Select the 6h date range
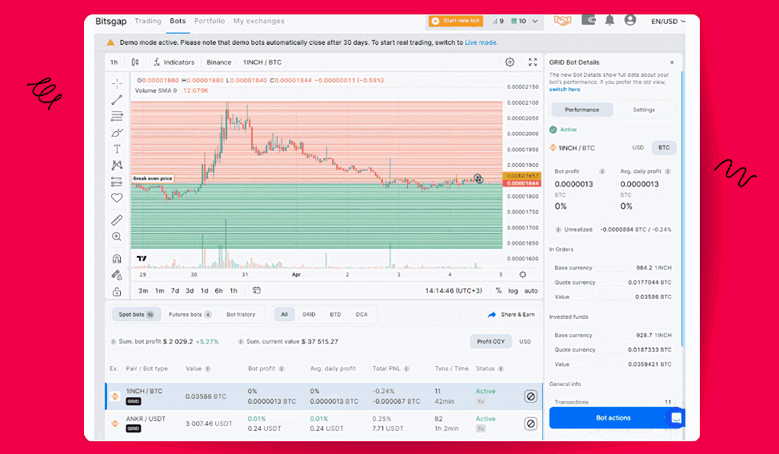Screen dimensions: 779x454 [219, 291]
